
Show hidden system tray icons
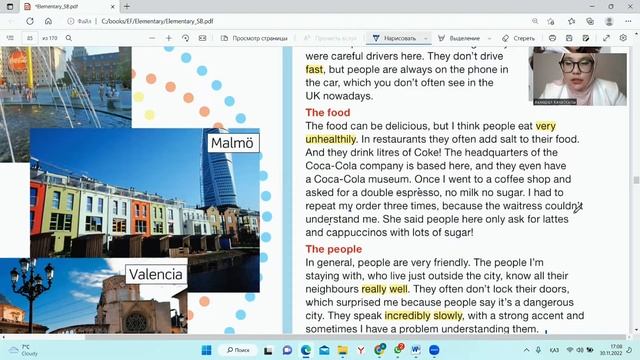click(x=527, y=350)
